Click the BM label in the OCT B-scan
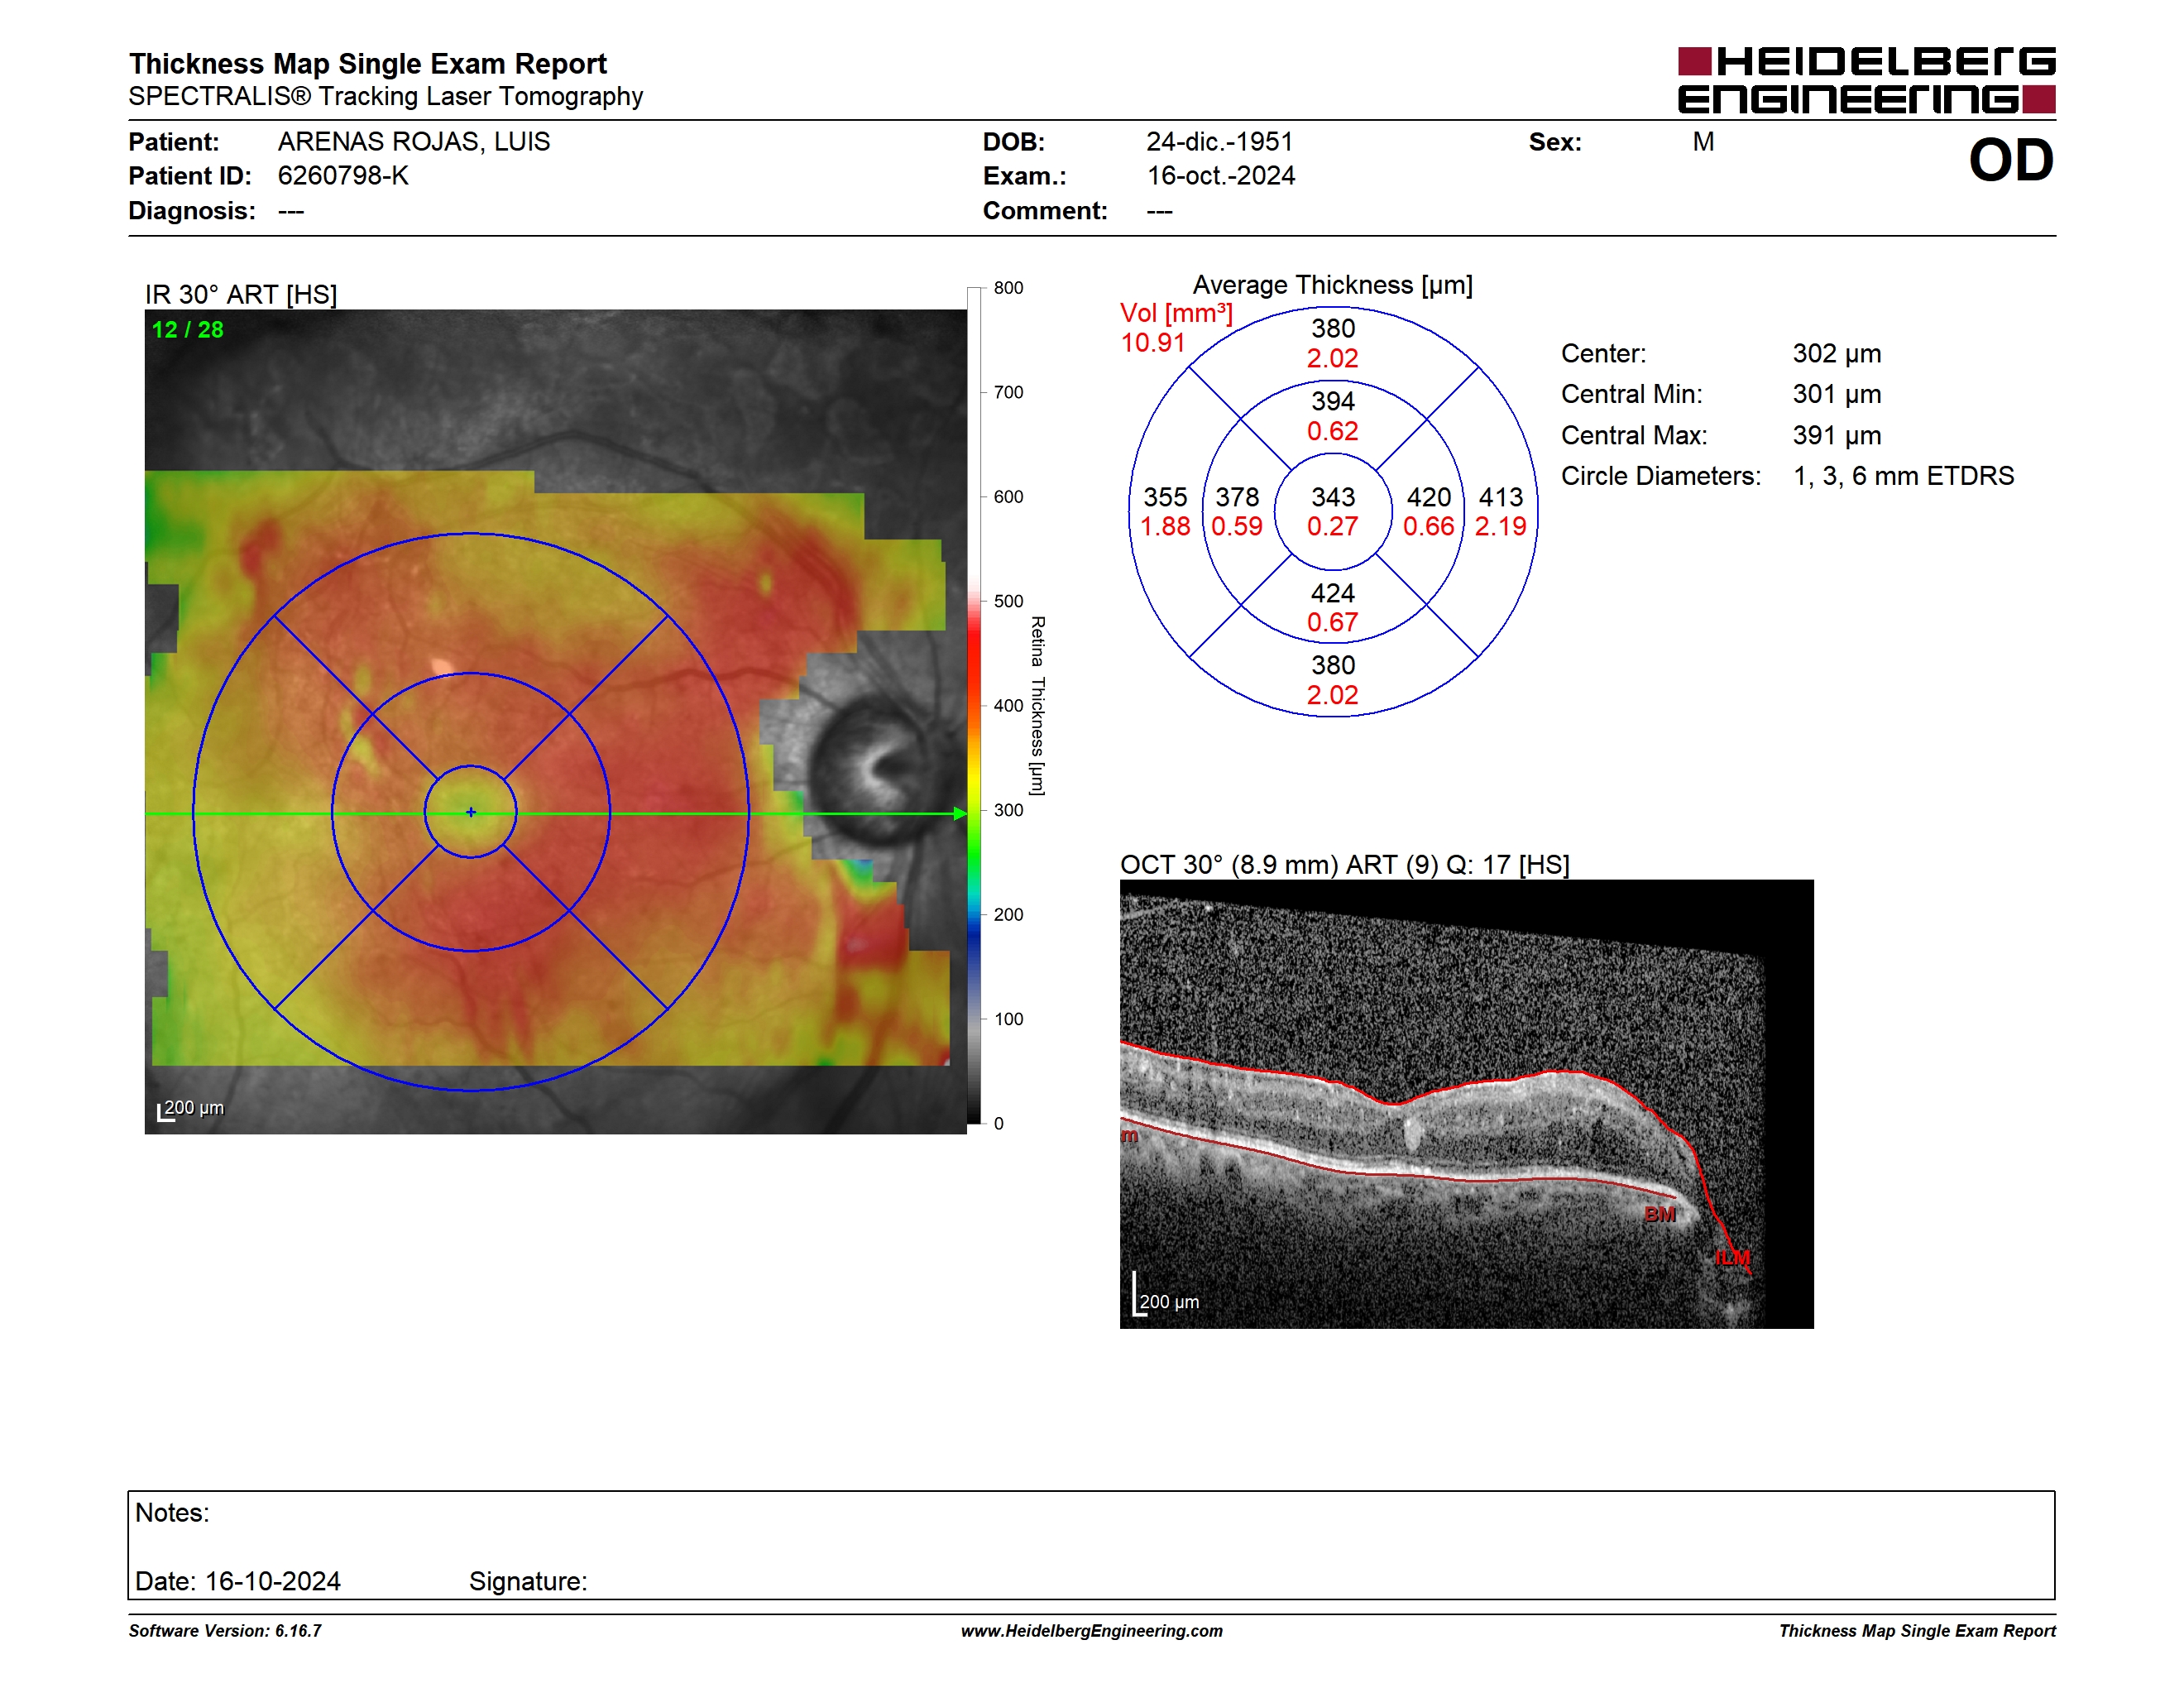2184x1688 pixels. pos(1660,1214)
